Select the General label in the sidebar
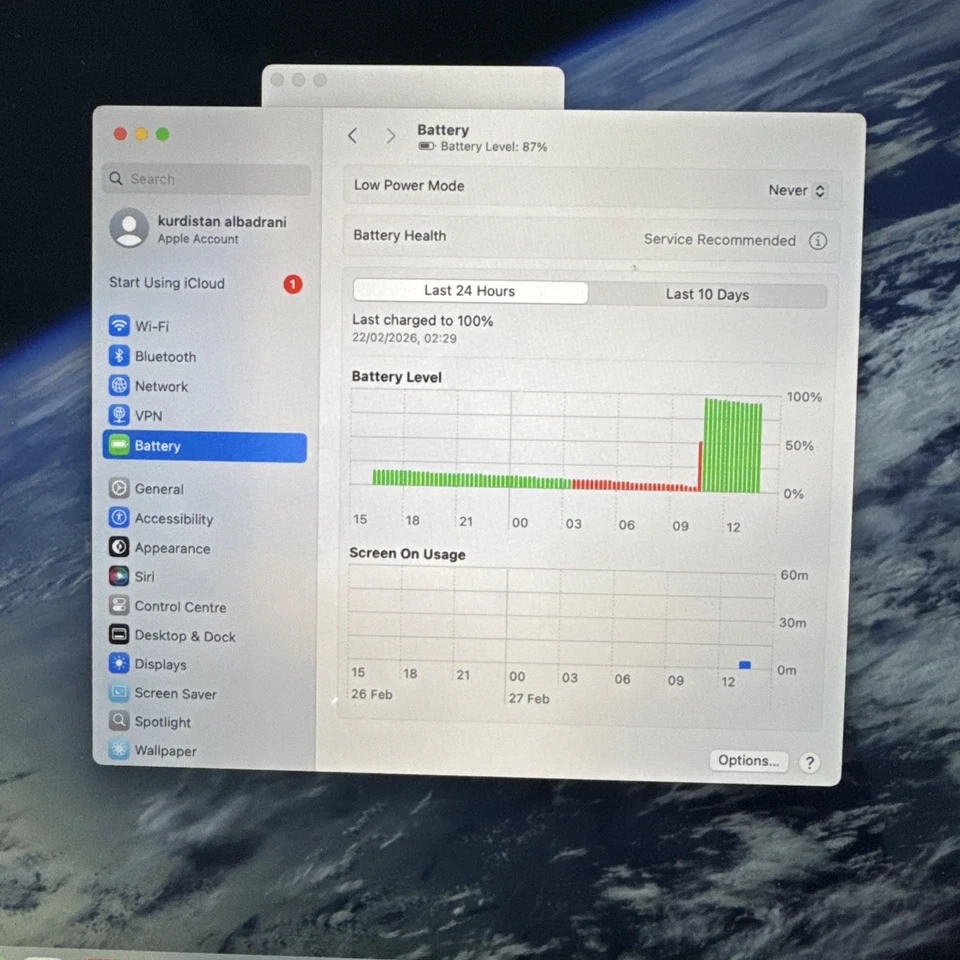Image resolution: width=960 pixels, height=960 pixels. 159,489
